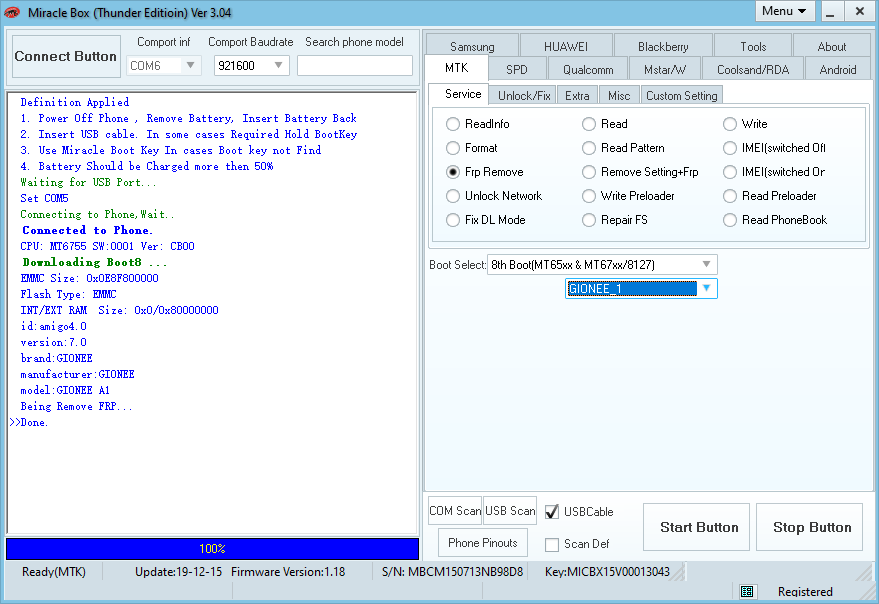The width and height of the screenshot is (879, 604).
Task: Open Phone Pinouts
Action: [x=483, y=543]
